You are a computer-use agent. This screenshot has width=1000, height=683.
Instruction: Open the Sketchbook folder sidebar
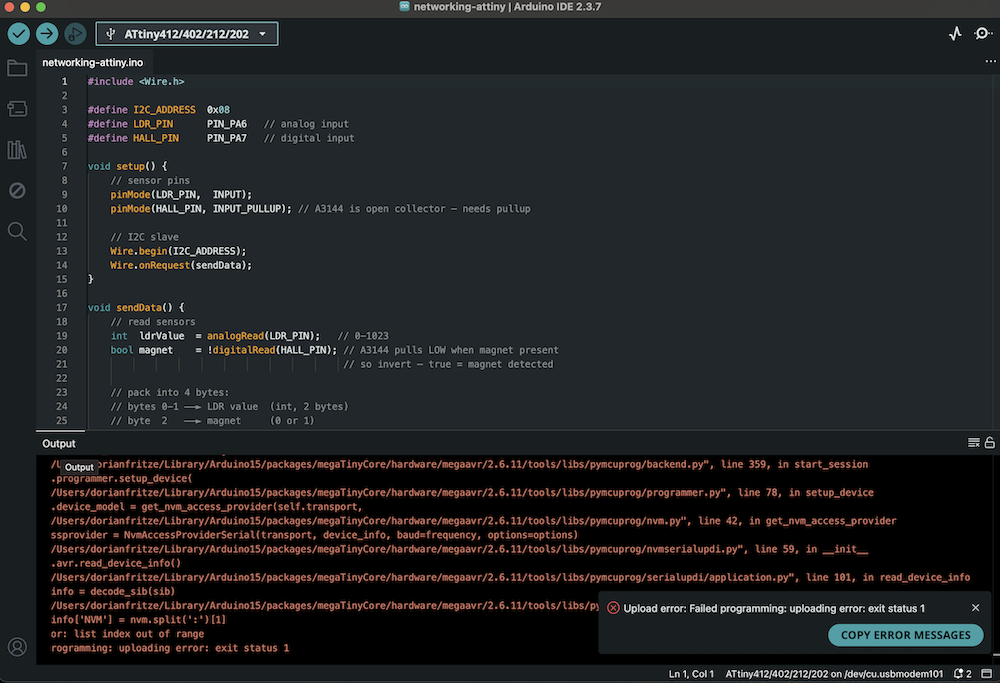click(x=17, y=68)
